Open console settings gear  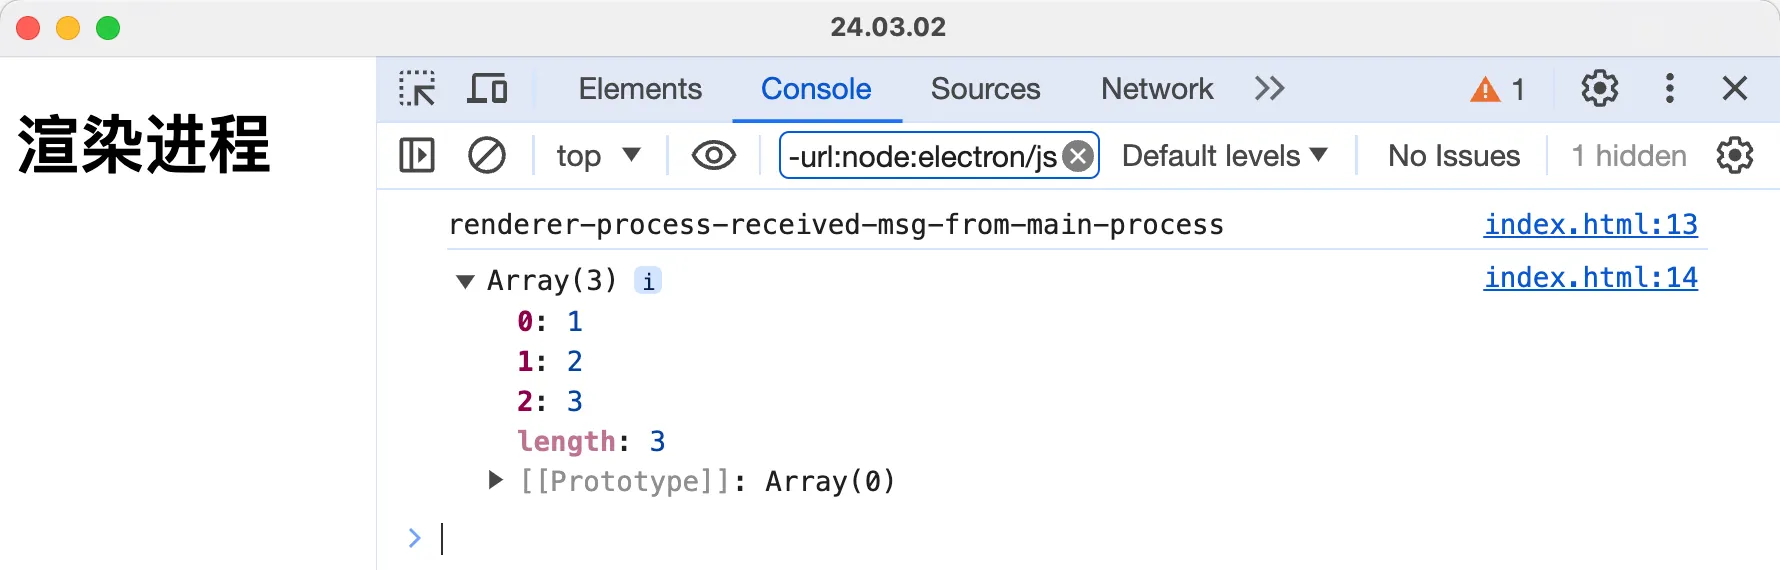tap(1735, 156)
